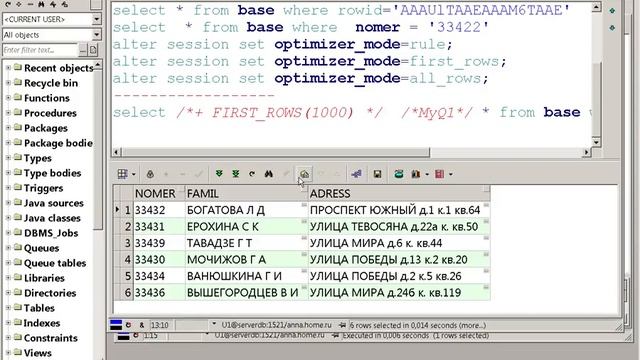This screenshot has height=360, width=640.
Task: Select the Views tree item
Action: [x=38, y=353]
